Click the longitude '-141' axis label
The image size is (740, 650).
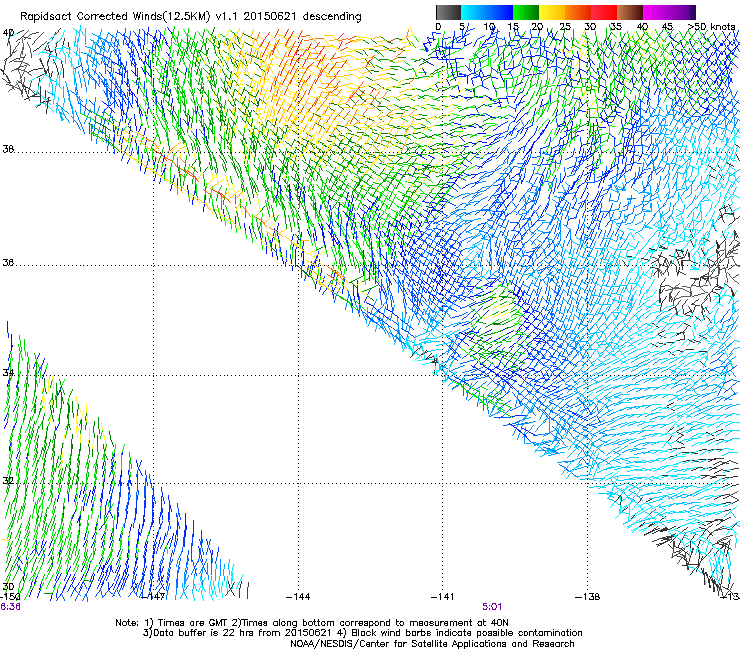pyautogui.click(x=442, y=596)
